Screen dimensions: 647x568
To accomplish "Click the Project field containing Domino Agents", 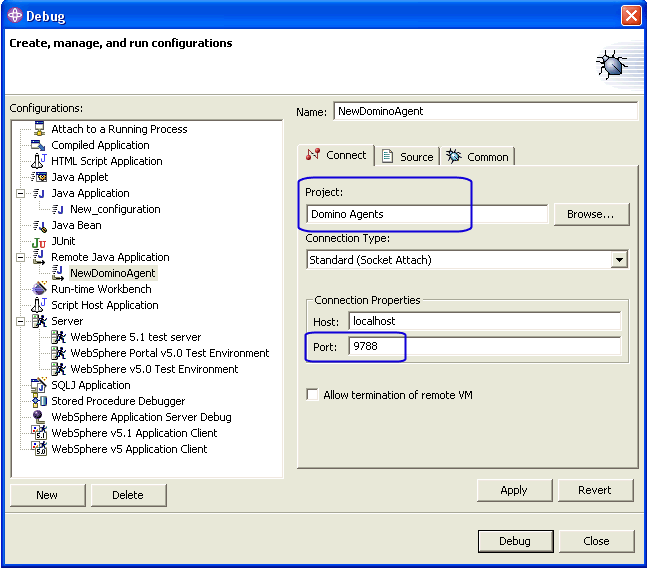I will [x=427, y=214].
